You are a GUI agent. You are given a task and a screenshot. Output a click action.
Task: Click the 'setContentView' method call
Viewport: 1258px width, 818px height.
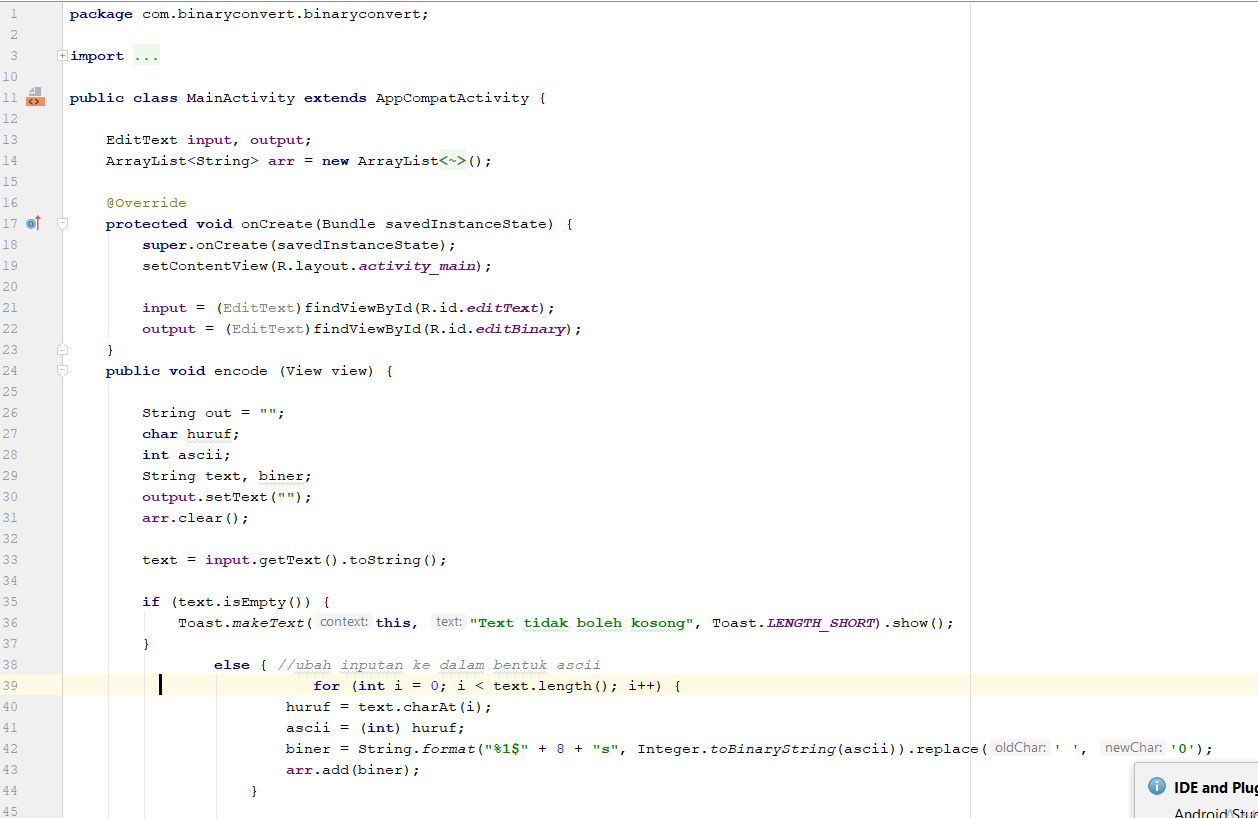tap(205, 266)
